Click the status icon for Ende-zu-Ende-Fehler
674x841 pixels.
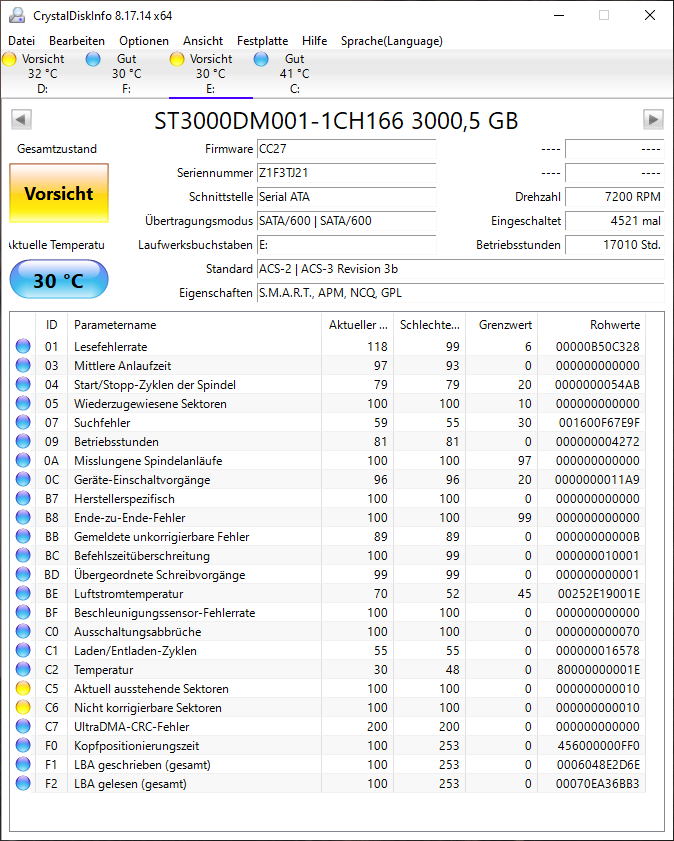(23, 518)
